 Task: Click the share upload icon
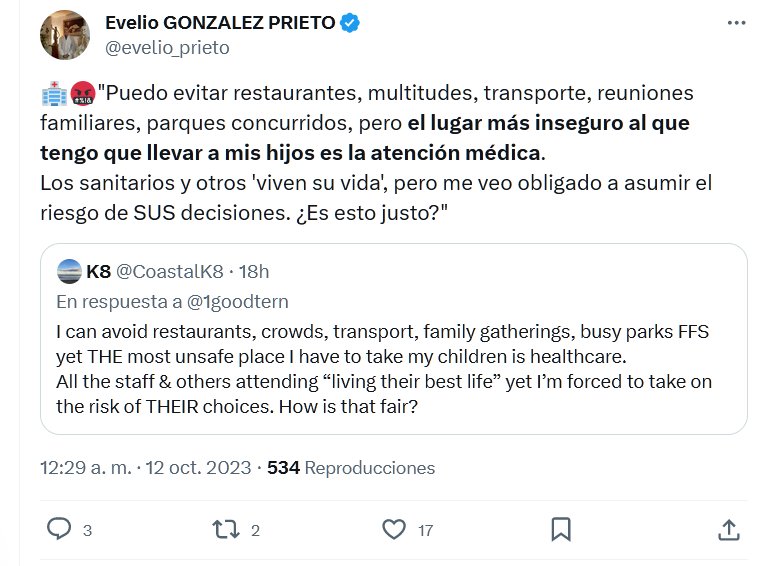click(x=729, y=529)
